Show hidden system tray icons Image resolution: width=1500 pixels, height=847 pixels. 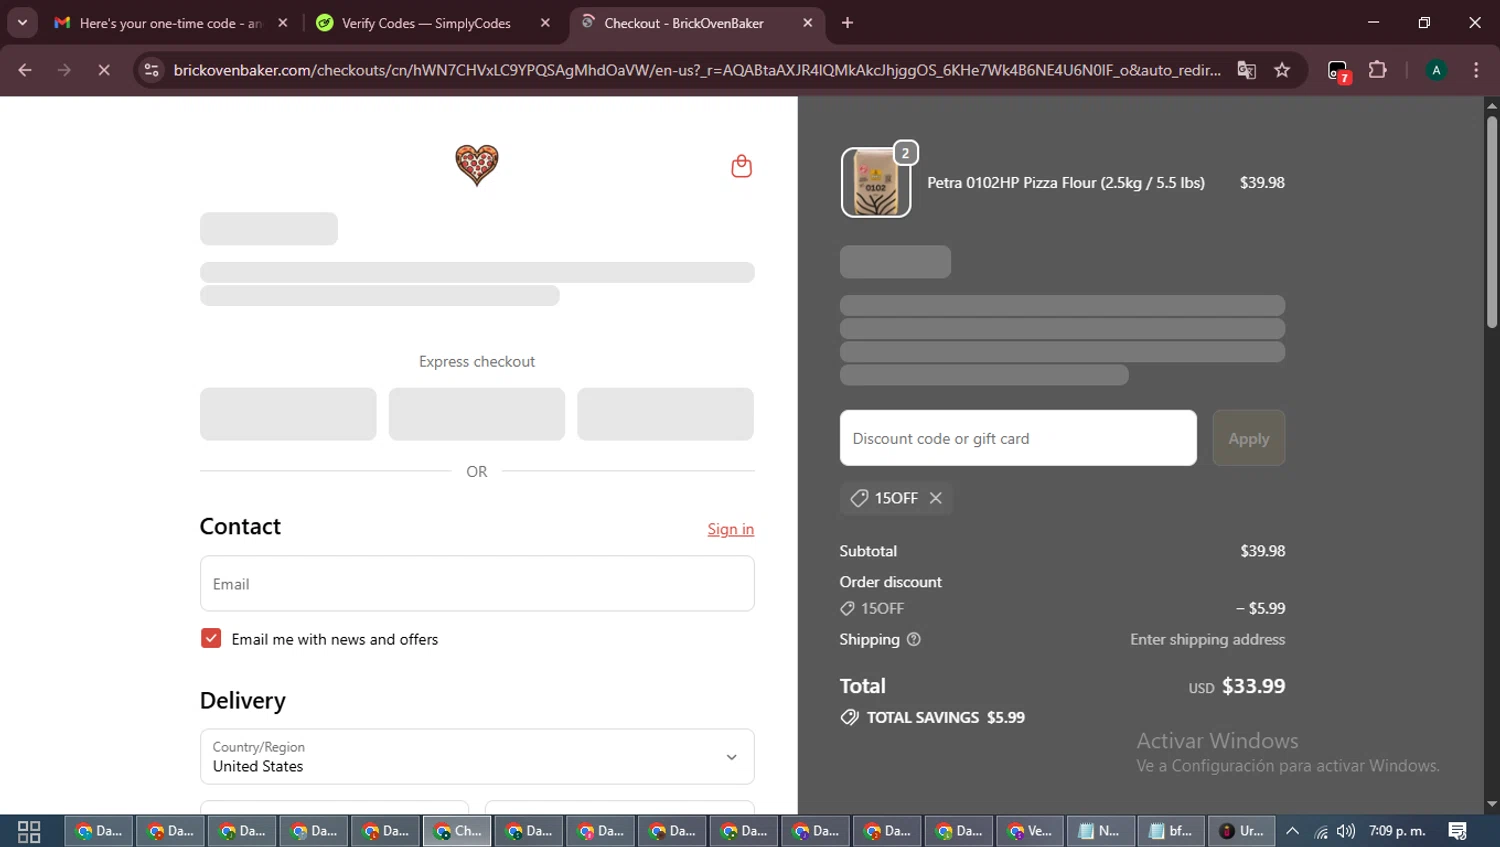point(1292,831)
